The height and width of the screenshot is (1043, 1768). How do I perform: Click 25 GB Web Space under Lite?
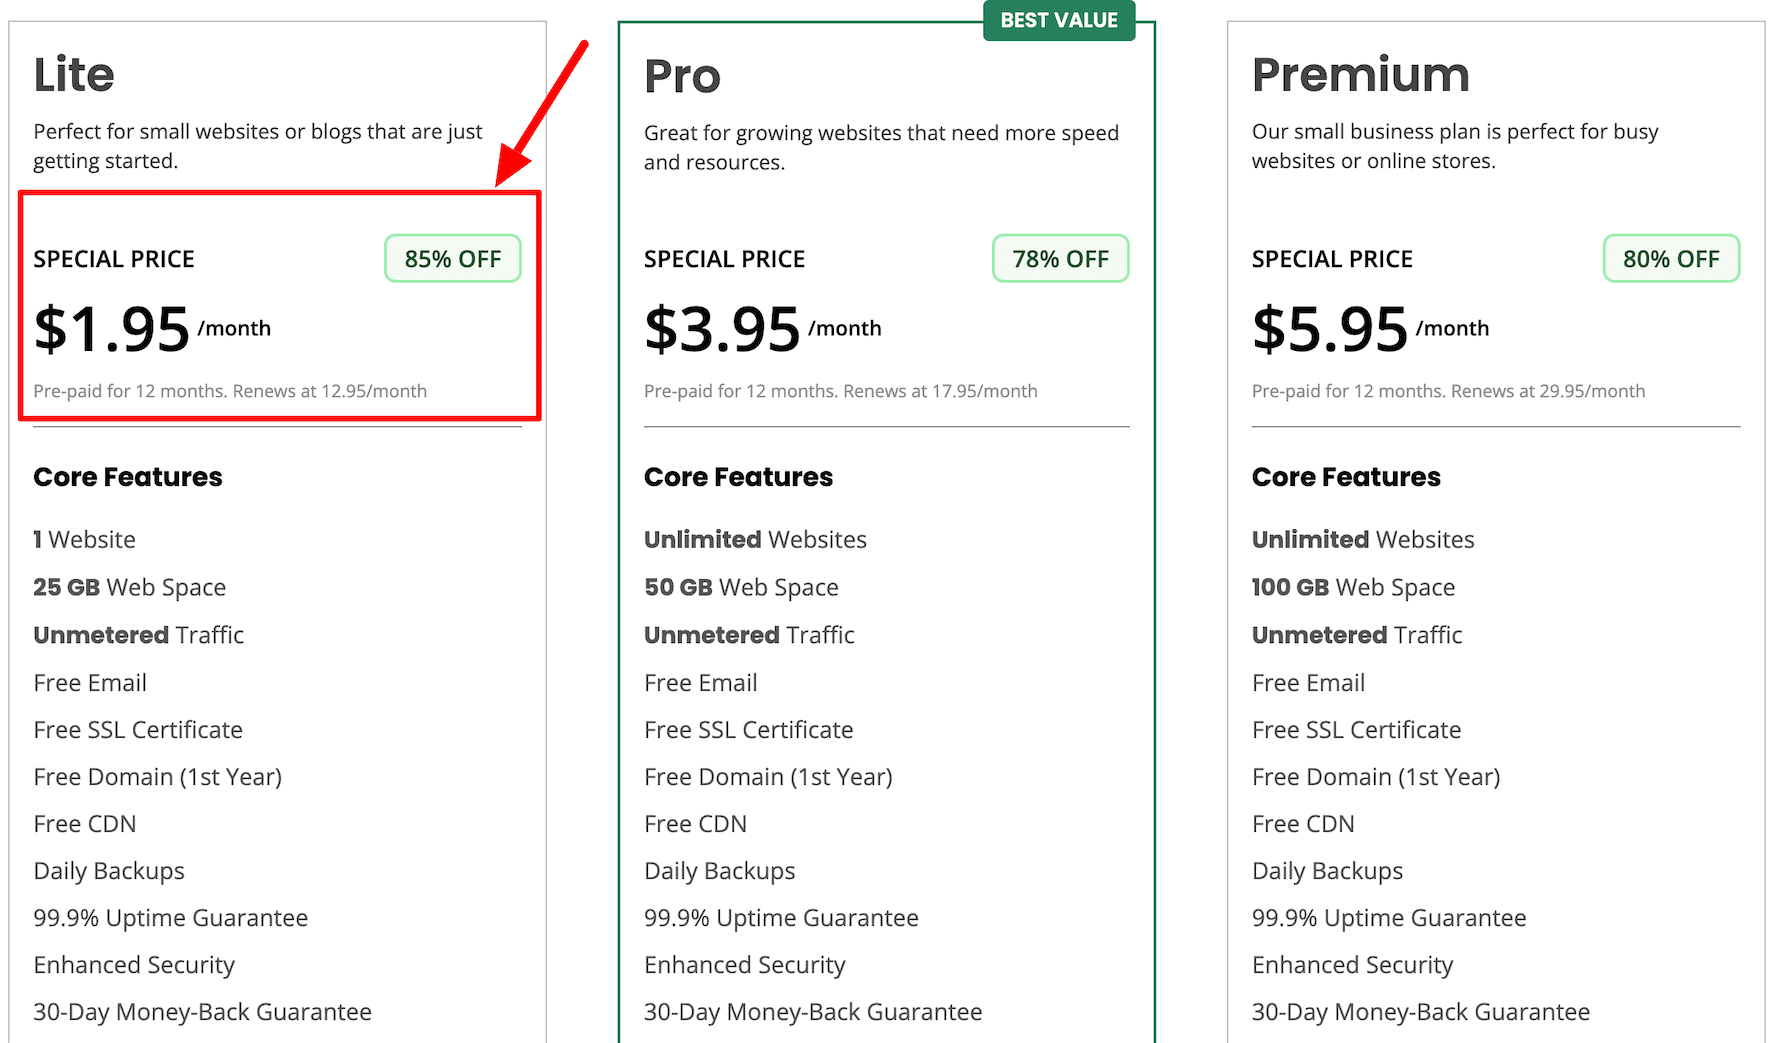(x=129, y=587)
